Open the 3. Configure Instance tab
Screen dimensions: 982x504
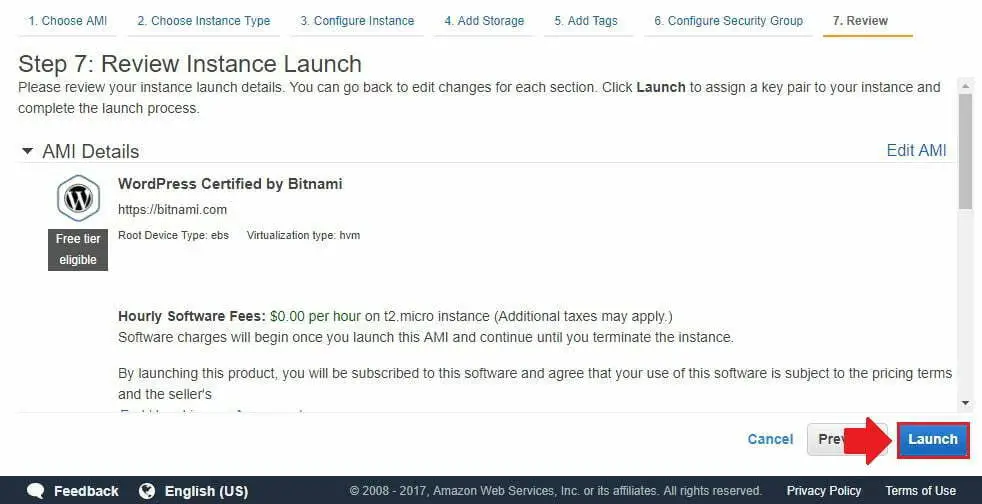[357, 21]
